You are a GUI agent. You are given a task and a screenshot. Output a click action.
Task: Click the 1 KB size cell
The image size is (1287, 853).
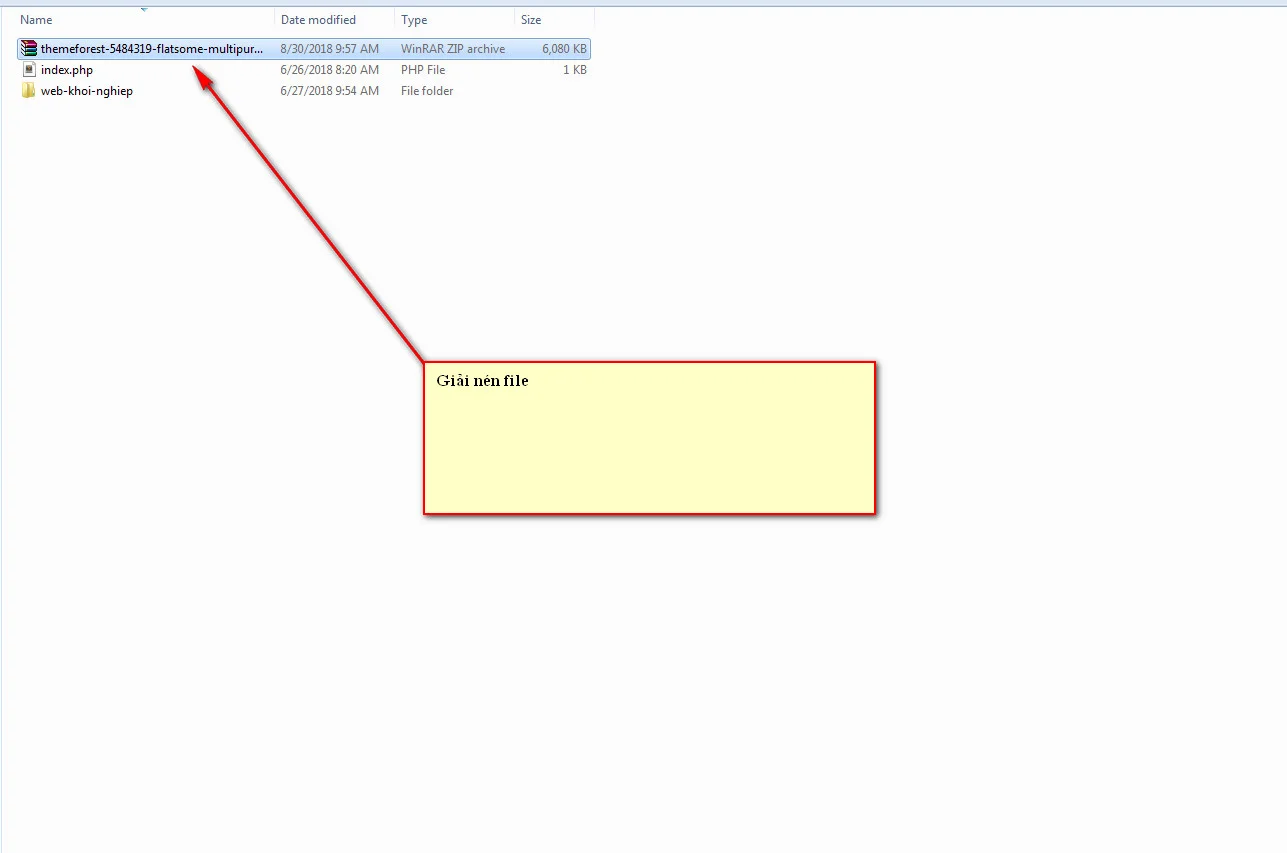tap(575, 70)
